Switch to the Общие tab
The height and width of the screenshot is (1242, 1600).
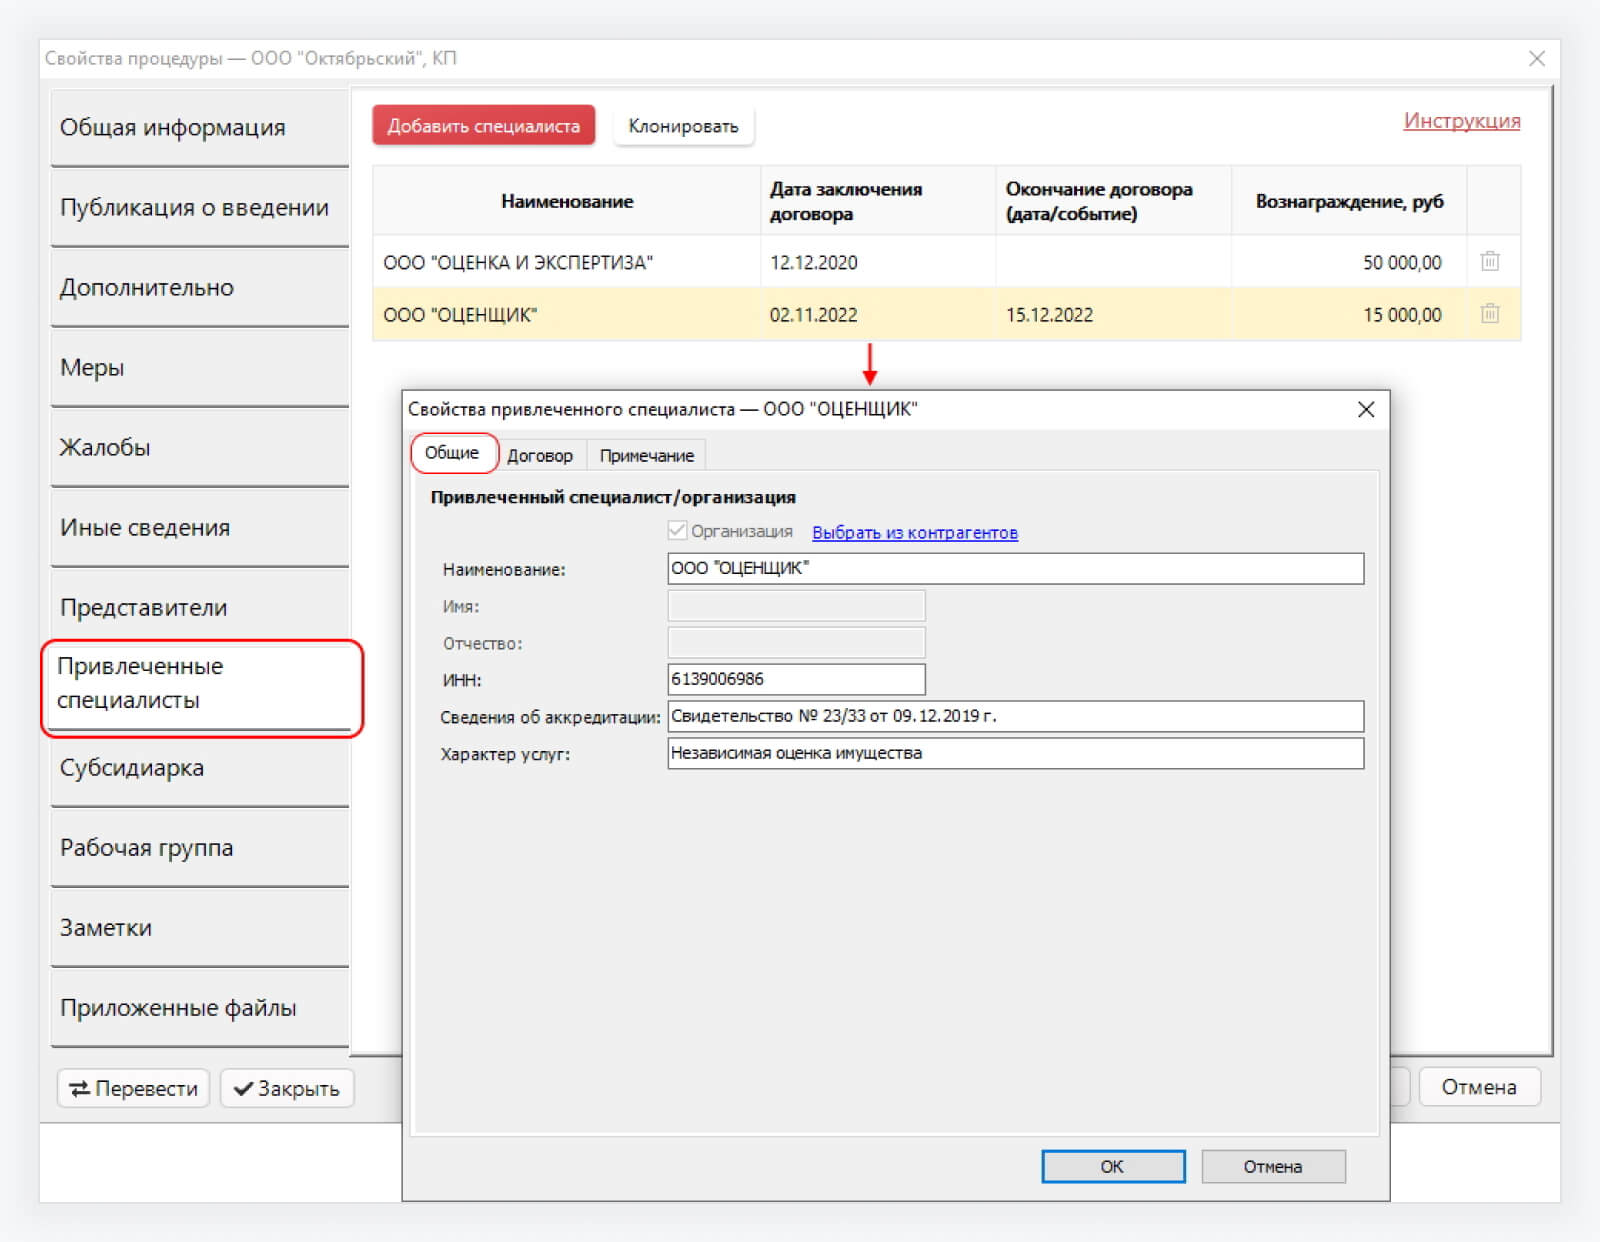point(452,453)
